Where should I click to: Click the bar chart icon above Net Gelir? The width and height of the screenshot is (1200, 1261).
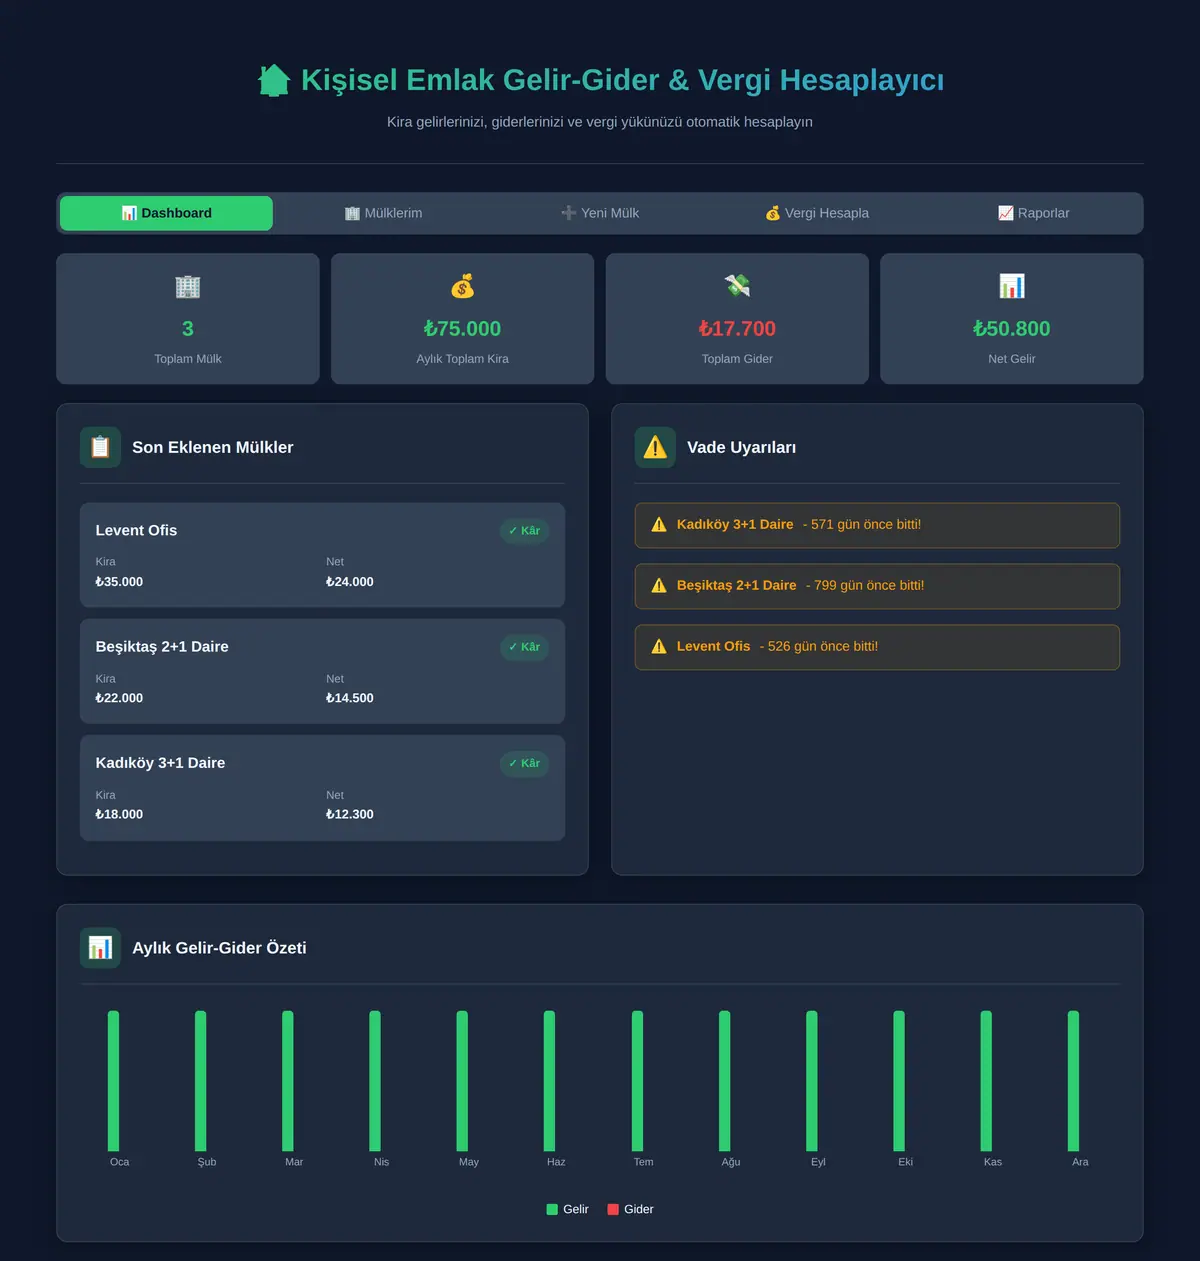click(1012, 287)
